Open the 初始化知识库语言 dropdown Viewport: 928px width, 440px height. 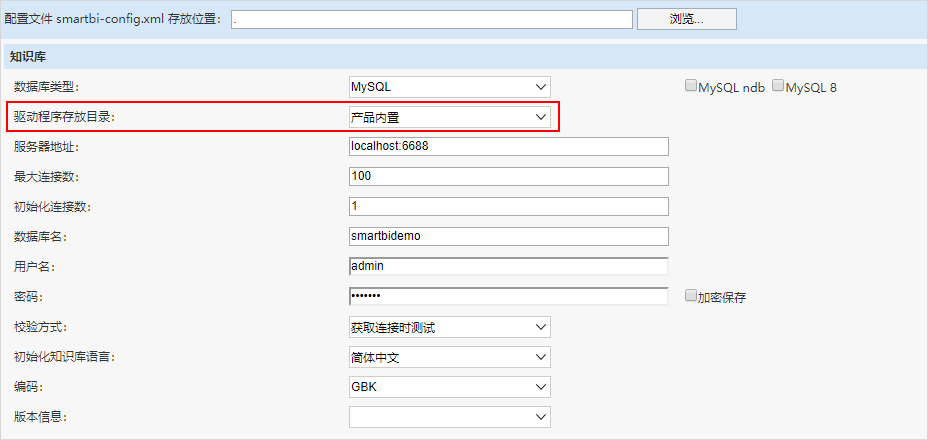450,357
